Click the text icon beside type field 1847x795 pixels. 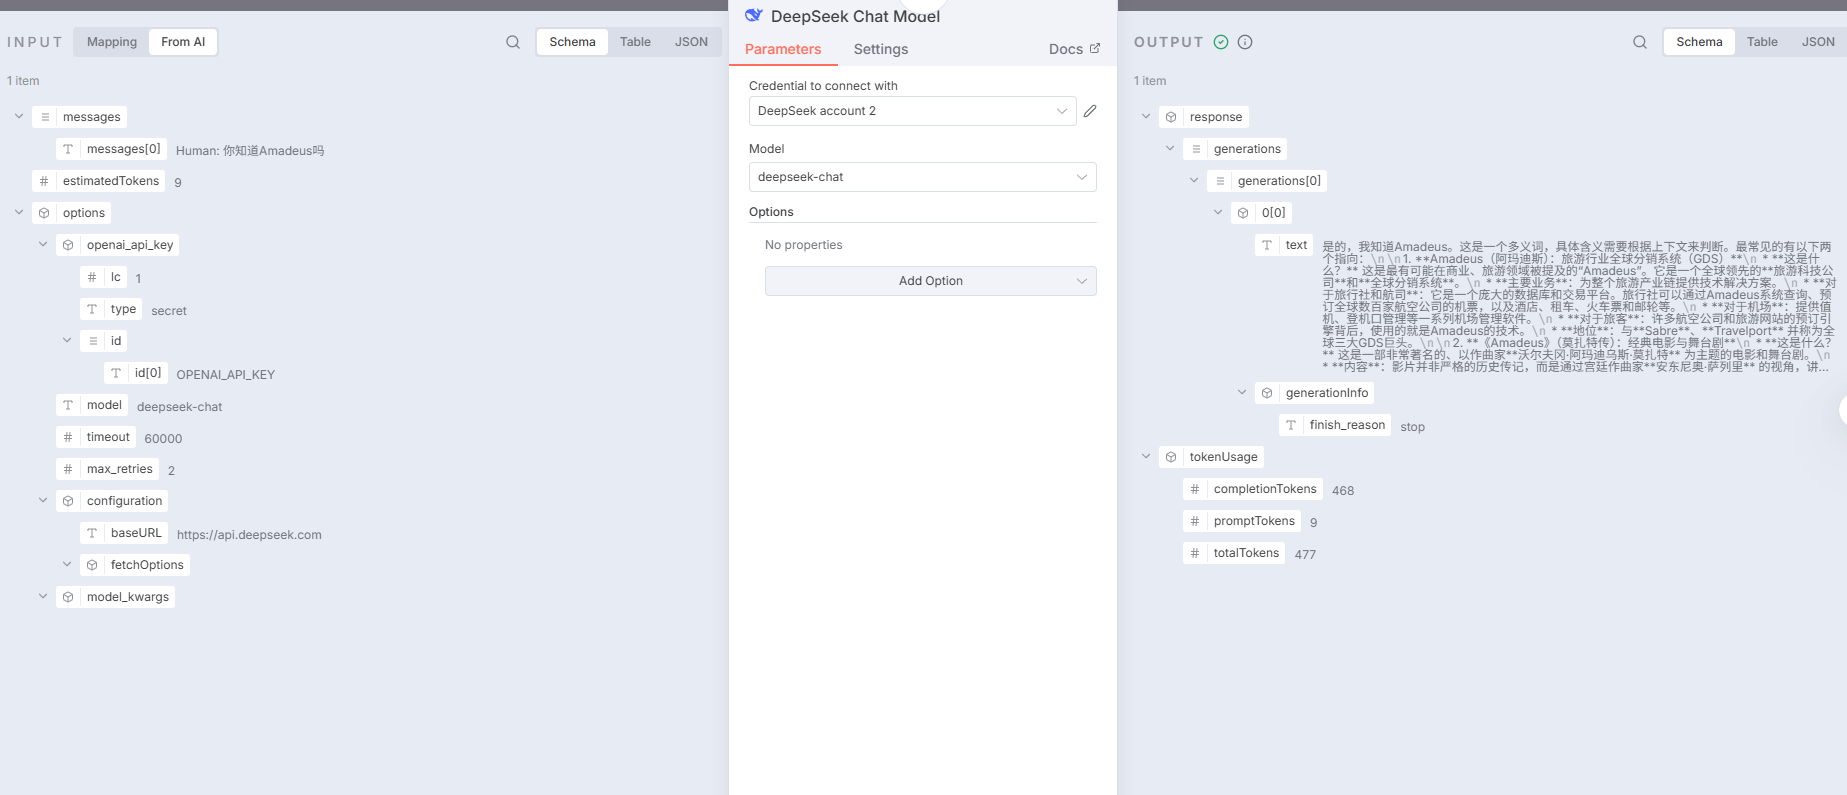[x=92, y=309]
